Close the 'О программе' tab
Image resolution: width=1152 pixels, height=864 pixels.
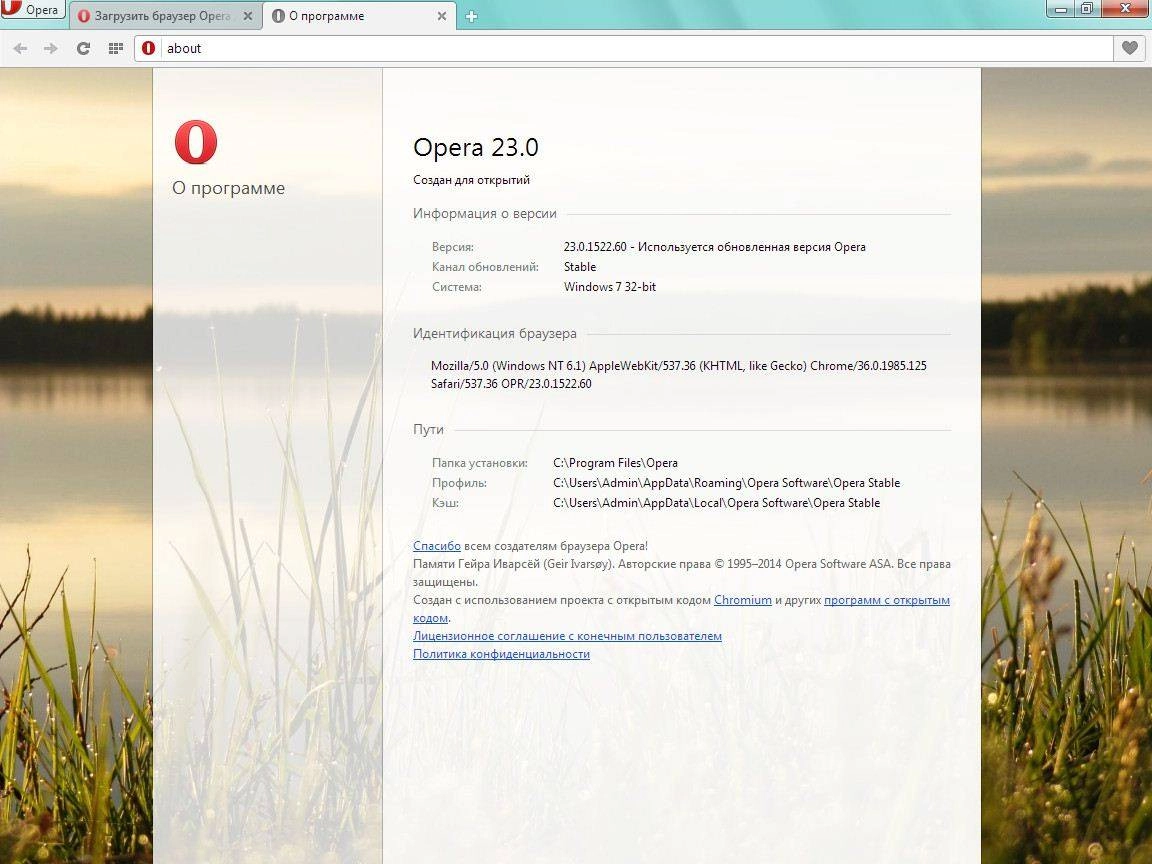442,15
